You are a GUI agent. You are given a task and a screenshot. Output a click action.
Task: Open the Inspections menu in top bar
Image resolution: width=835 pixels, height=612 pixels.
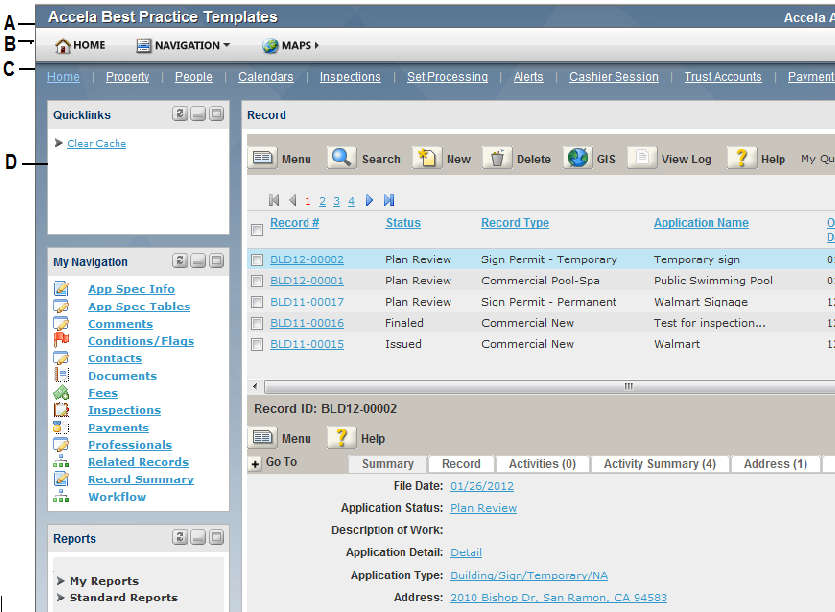pyautogui.click(x=350, y=77)
